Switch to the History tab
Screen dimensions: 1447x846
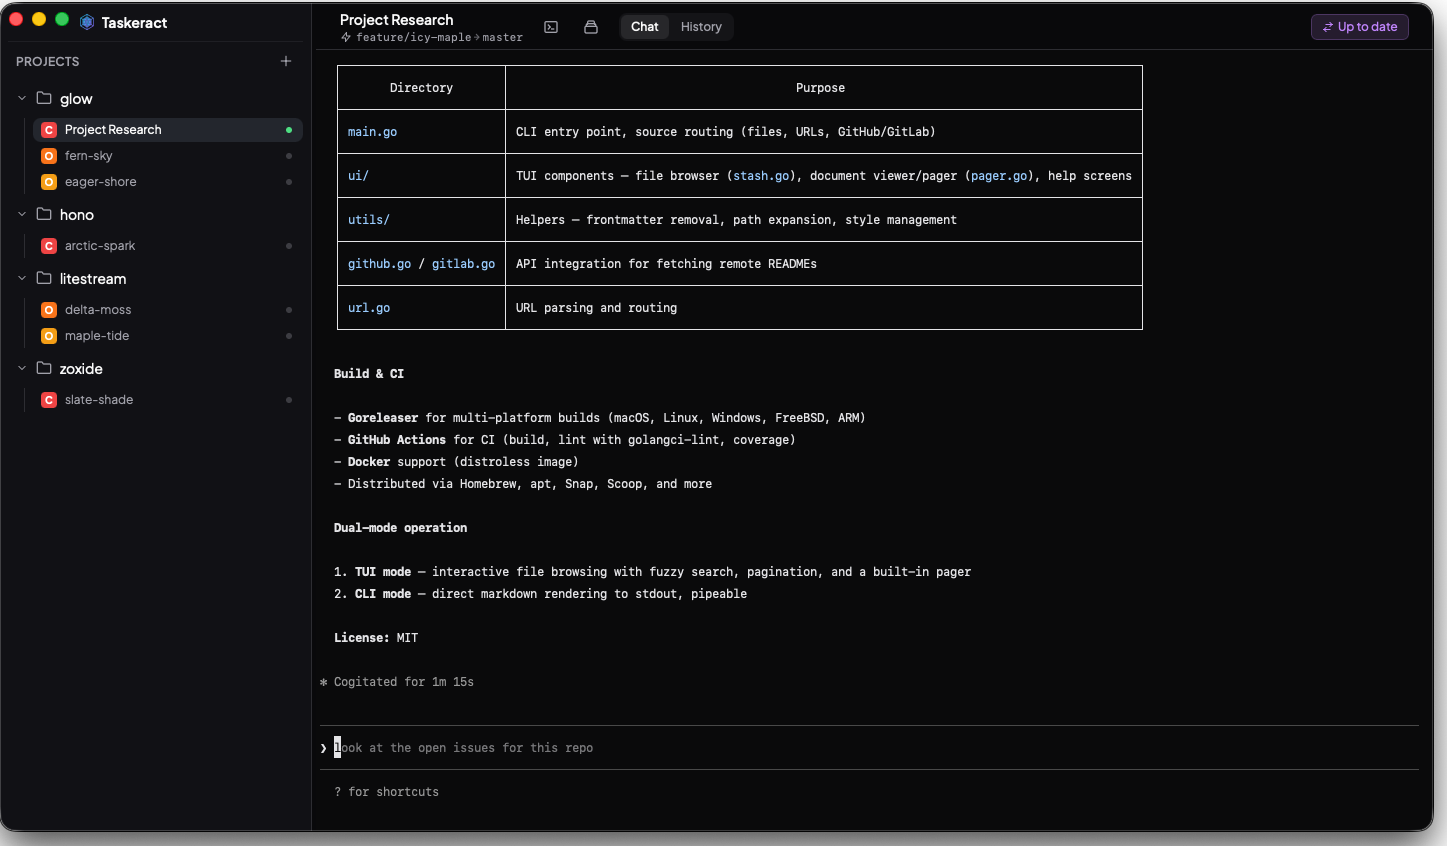coord(701,27)
